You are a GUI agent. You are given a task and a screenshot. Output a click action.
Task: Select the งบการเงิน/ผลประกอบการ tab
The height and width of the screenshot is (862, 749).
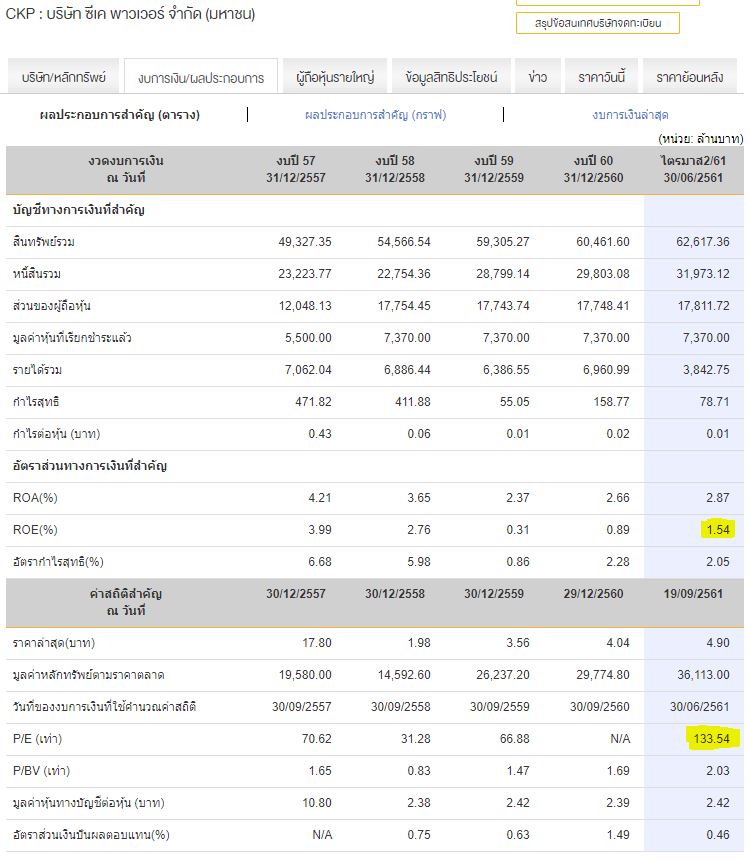201,77
